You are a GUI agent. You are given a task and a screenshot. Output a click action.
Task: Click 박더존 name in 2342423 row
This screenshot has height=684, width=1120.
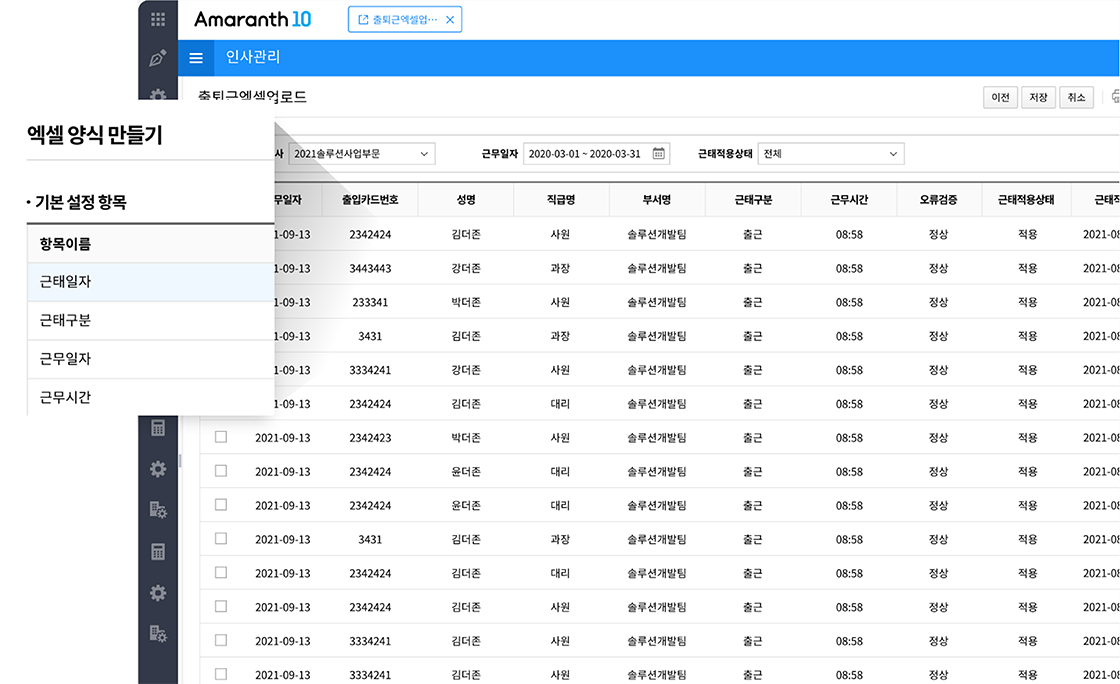pyautogui.click(x=466, y=438)
